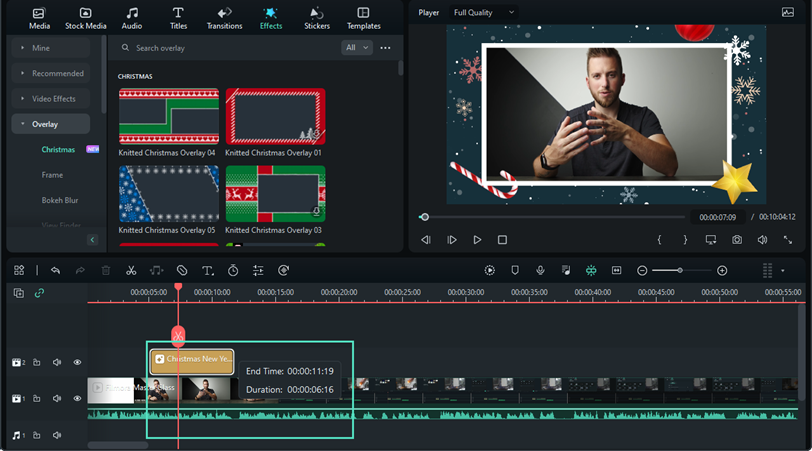
Task: Enter fullscreen preview
Action: point(788,240)
